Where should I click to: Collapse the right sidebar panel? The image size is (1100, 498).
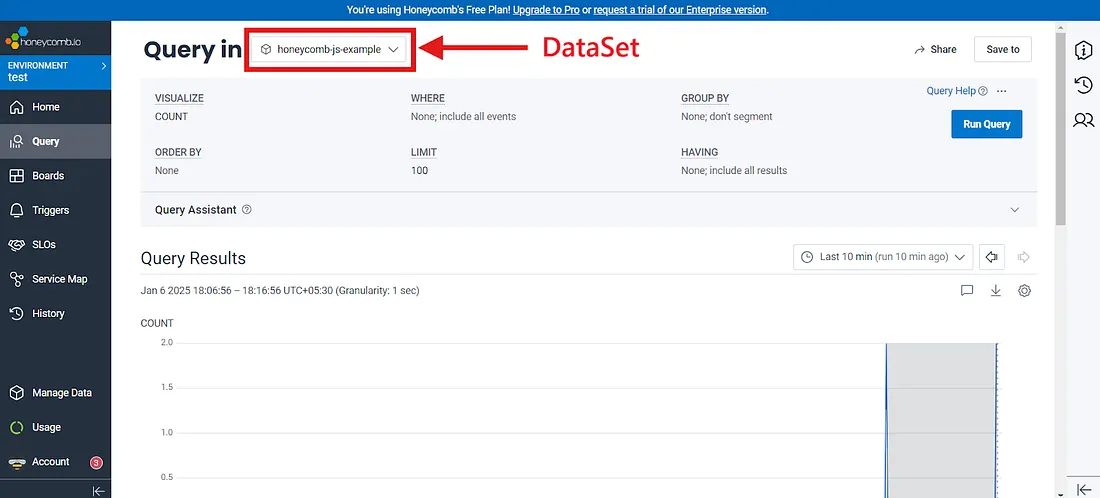click(1083, 489)
